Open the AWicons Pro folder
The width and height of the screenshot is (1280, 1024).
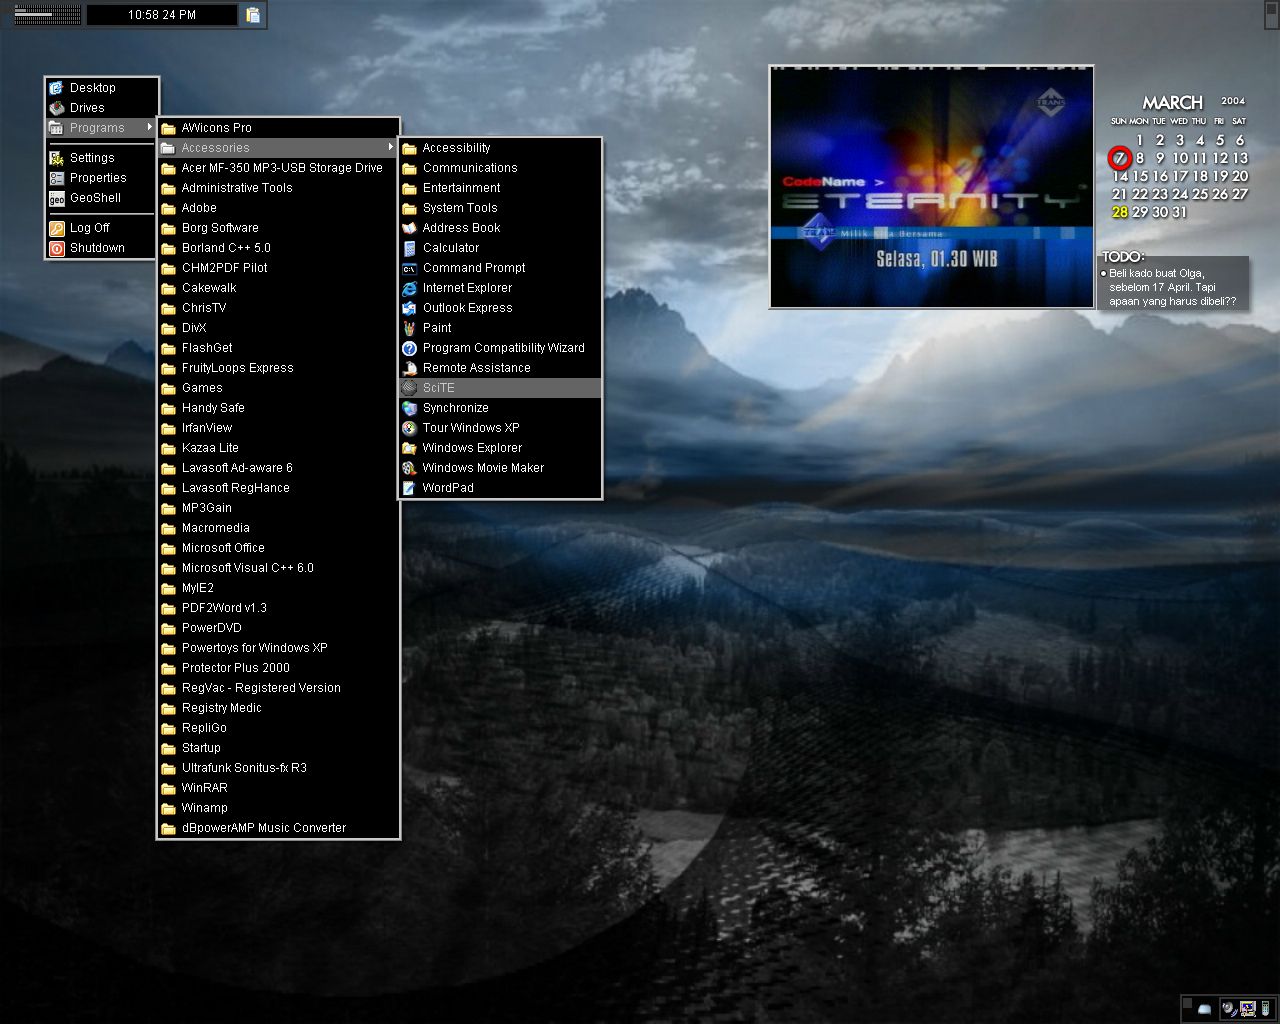click(279, 128)
